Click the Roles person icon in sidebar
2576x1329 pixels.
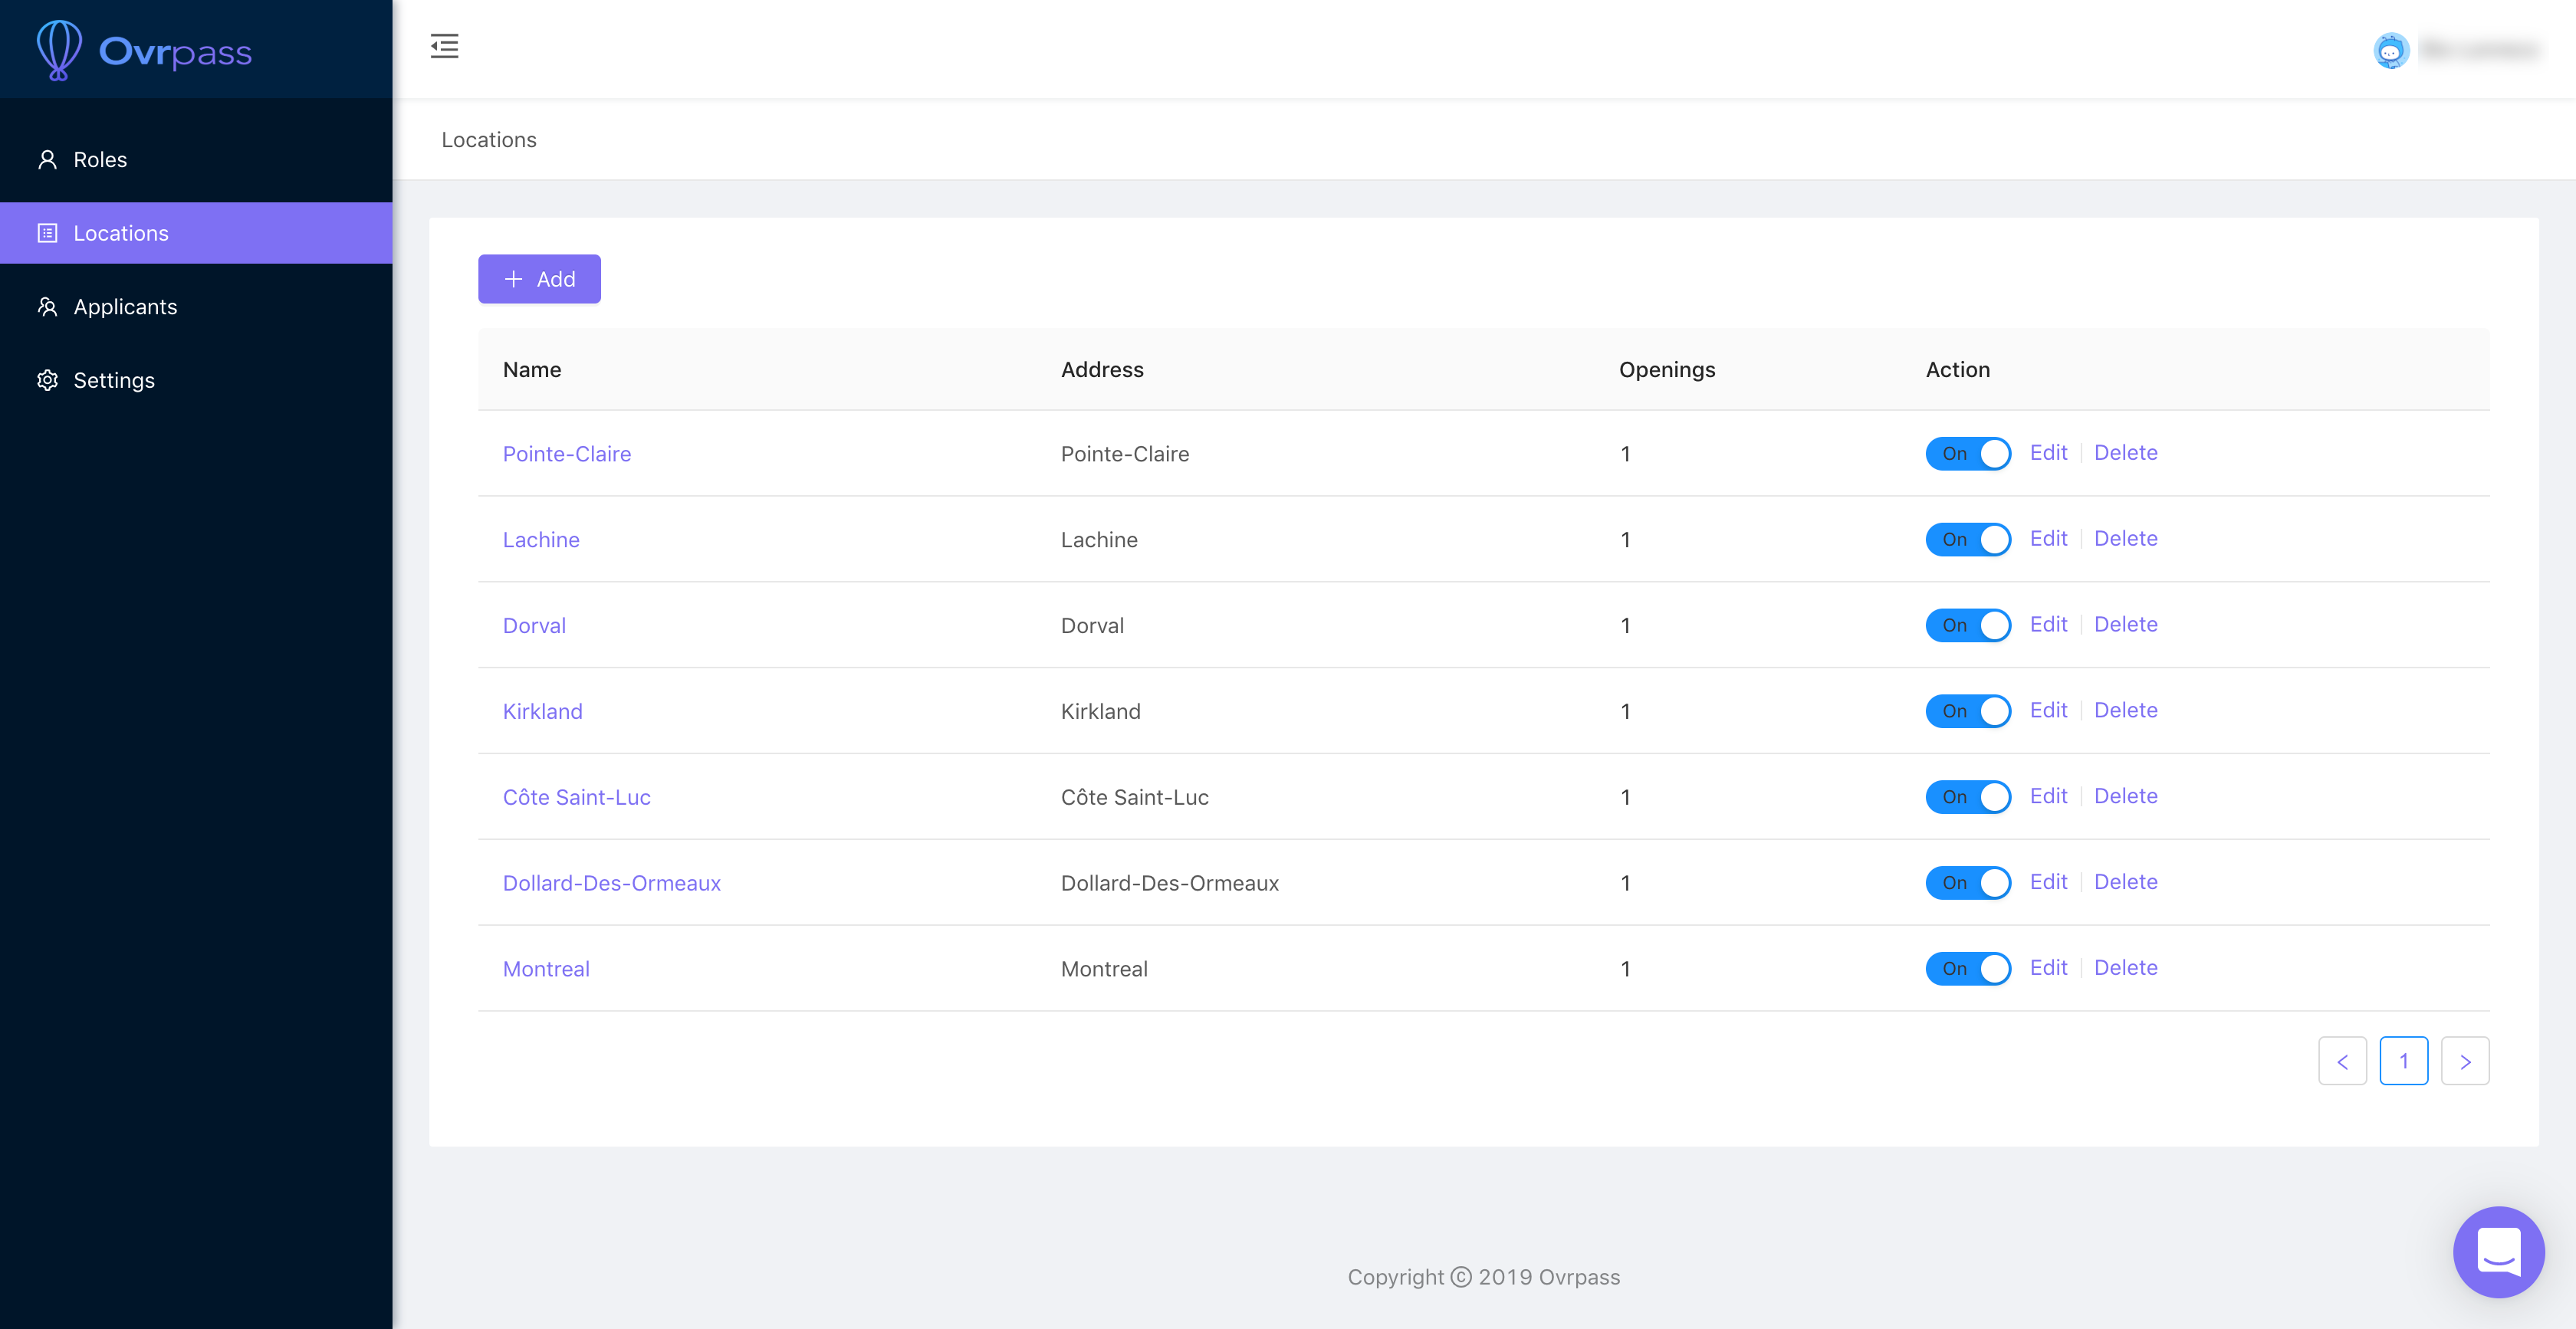coord(47,160)
